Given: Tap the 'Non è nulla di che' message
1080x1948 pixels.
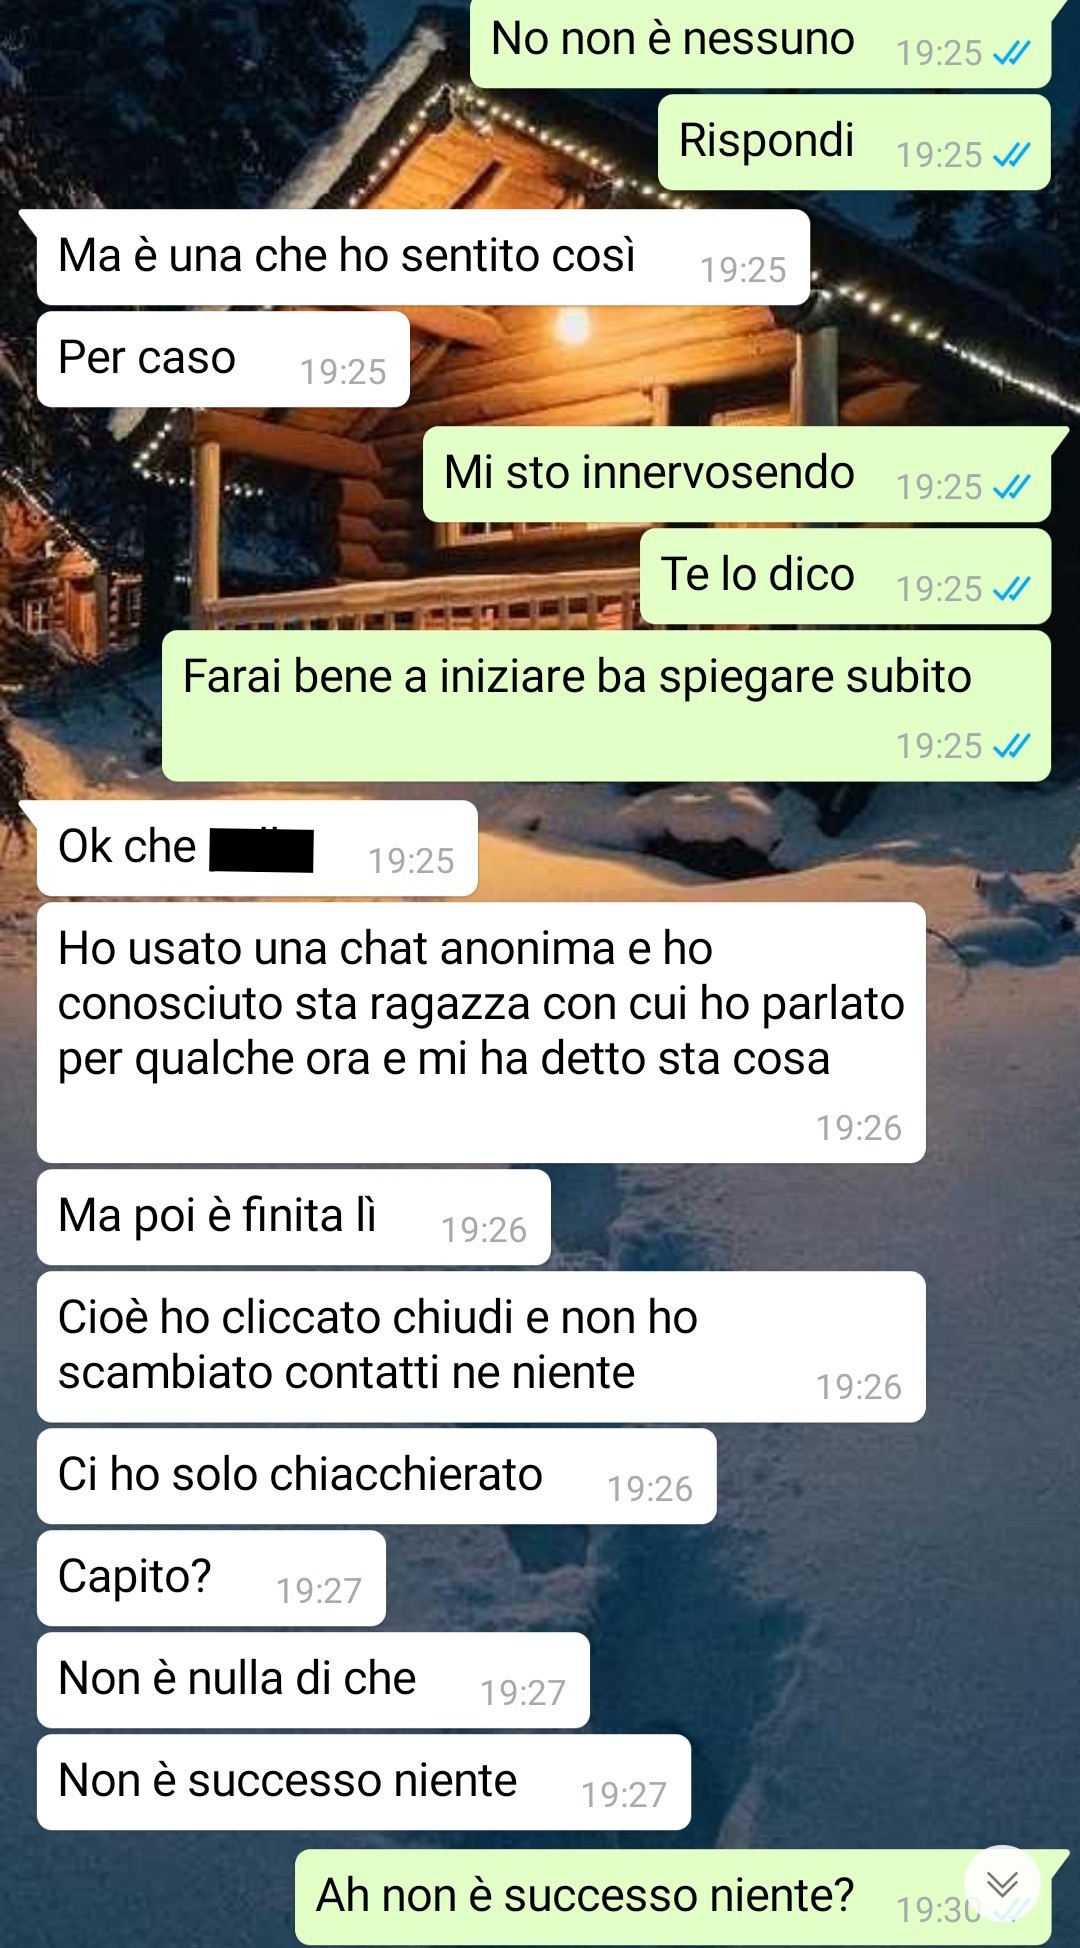Looking at the screenshot, I should [x=313, y=1680].
